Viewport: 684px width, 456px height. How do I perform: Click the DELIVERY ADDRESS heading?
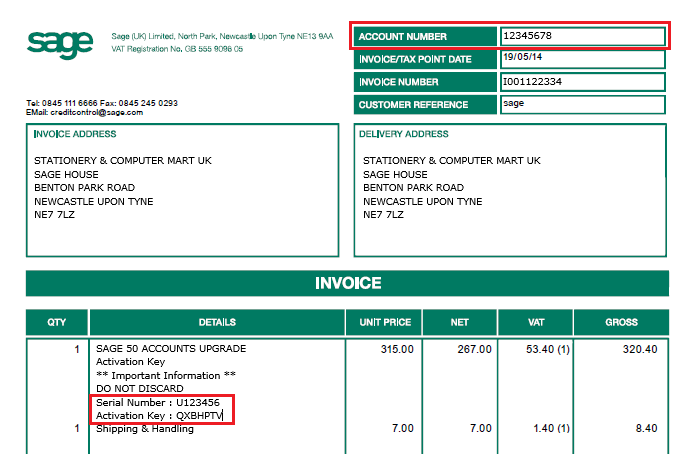(404, 134)
